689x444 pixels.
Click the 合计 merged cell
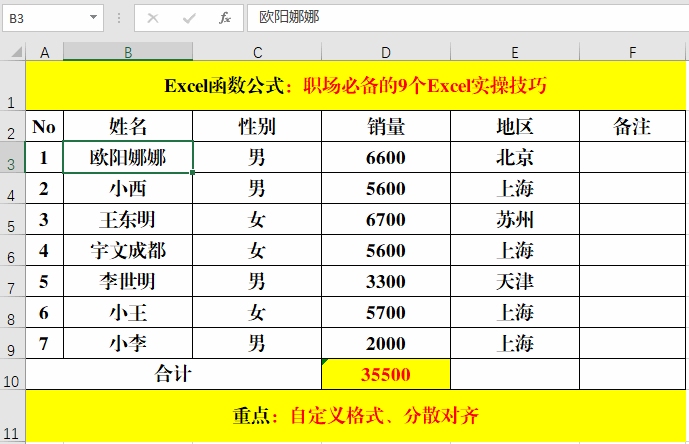tap(174, 374)
